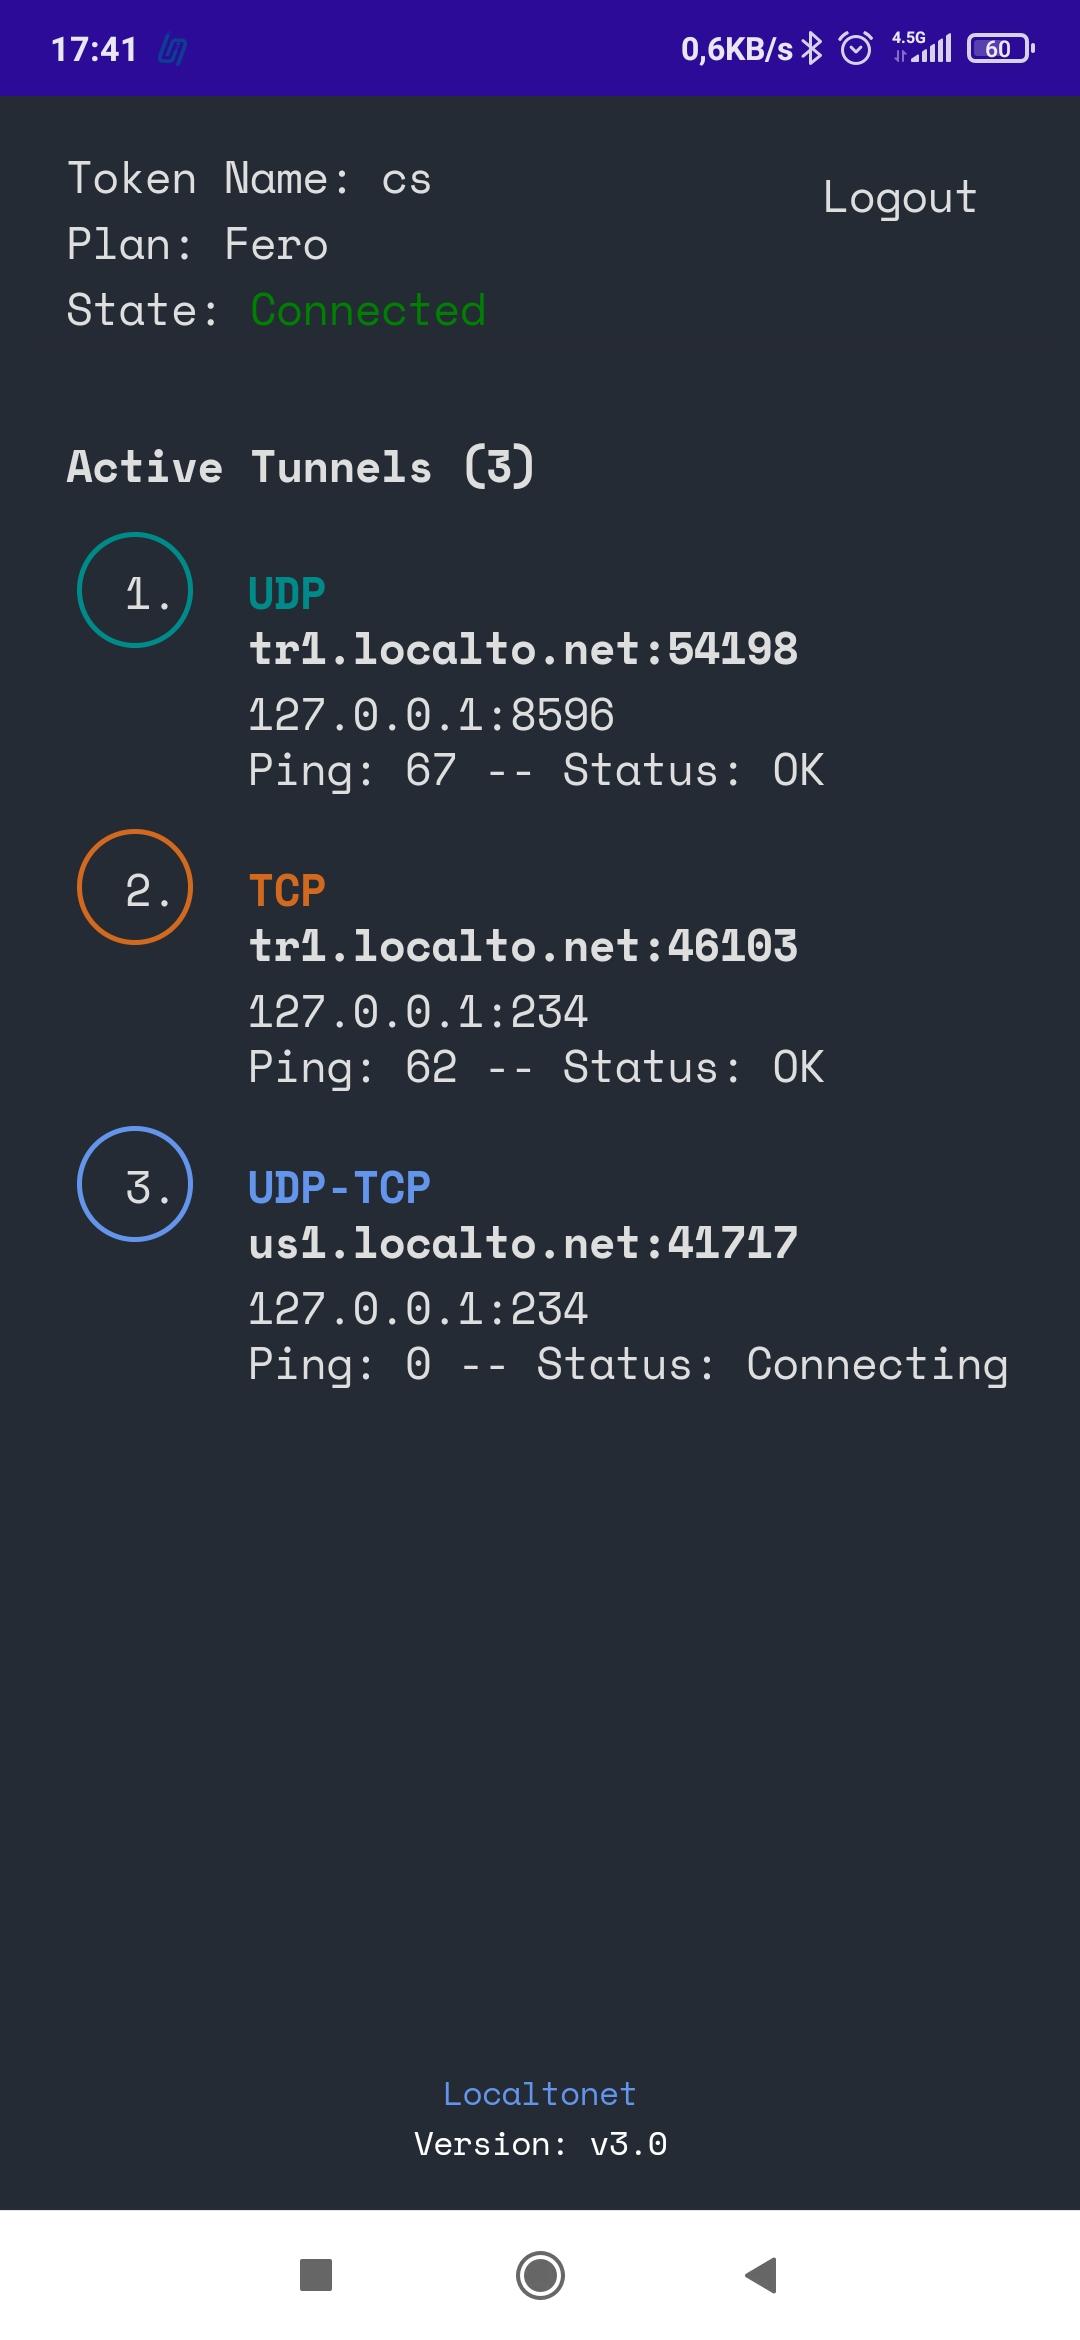Tap the recent apps square button
Image resolution: width=1080 pixels, height=2340 pixels.
[316, 2275]
